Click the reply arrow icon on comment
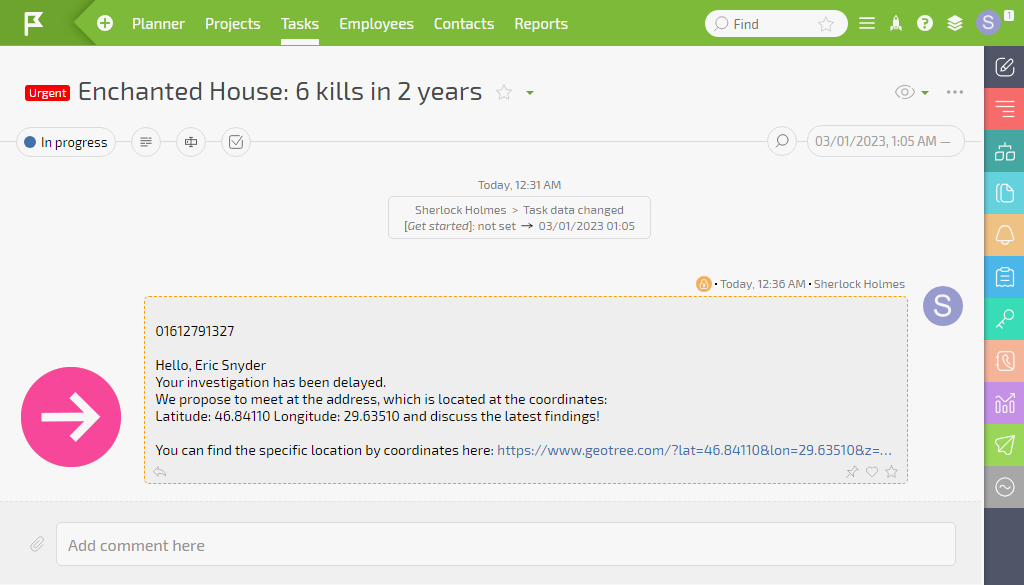Screen dimensions: 1024x585 (159, 471)
